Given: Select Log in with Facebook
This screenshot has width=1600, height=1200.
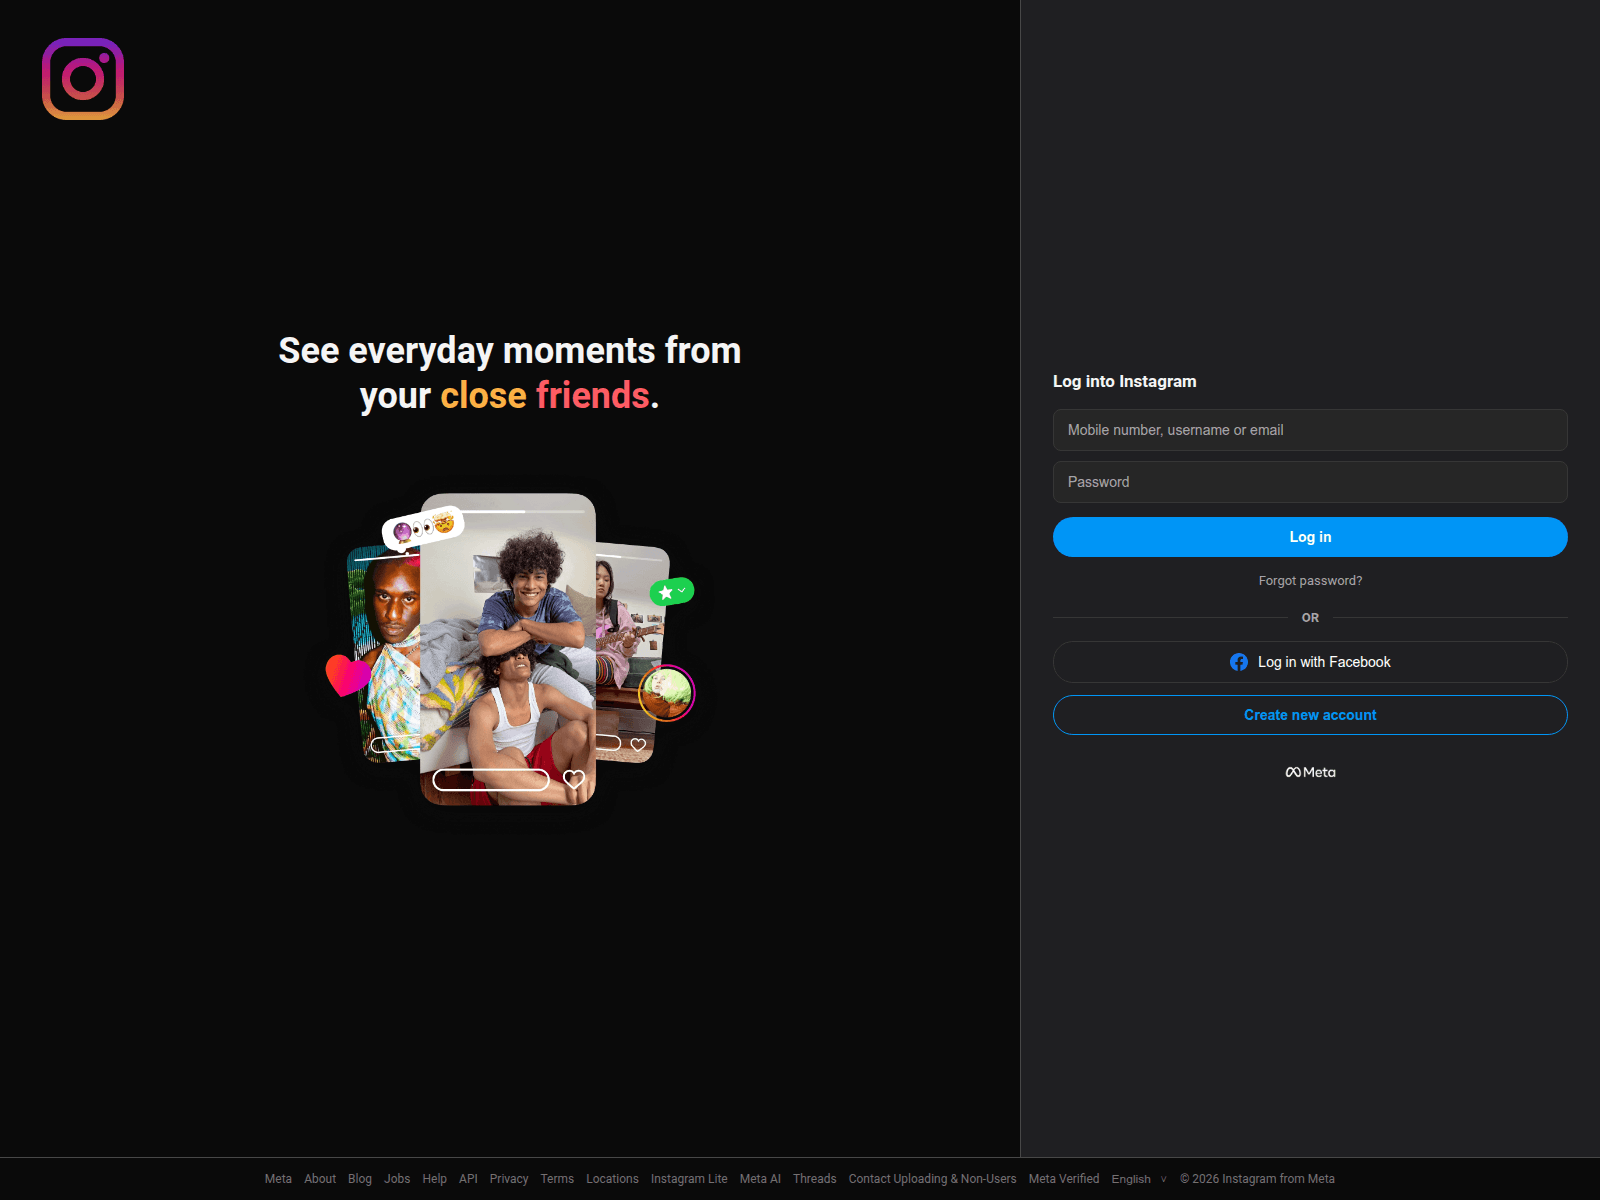Looking at the screenshot, I should click(x=1310, y=661).
